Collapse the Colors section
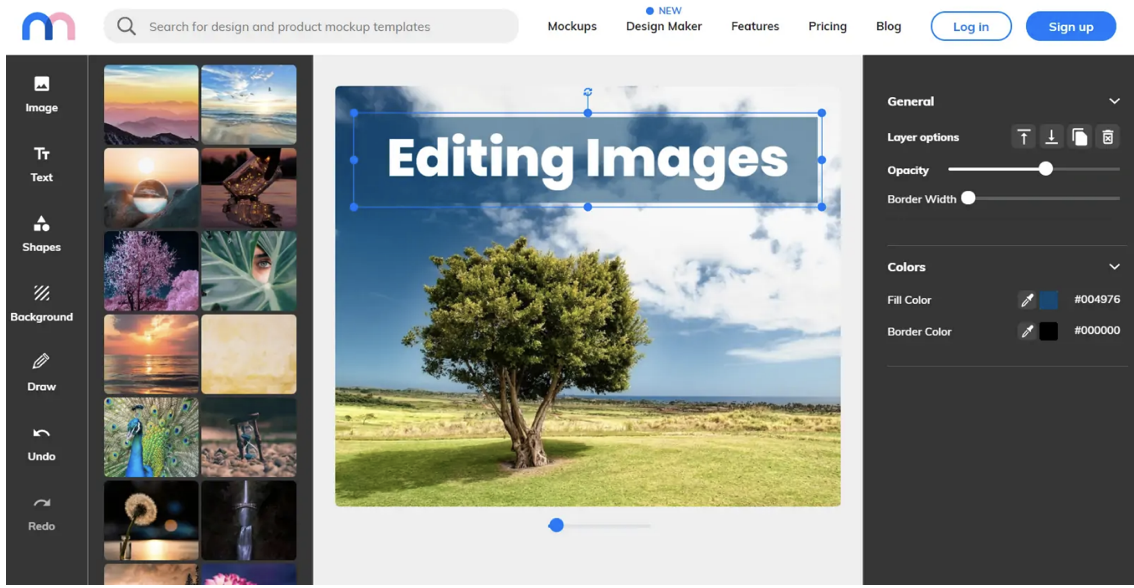This screenshot has width=1134, height=588. pyautogui.click(x=1114, y=267)
